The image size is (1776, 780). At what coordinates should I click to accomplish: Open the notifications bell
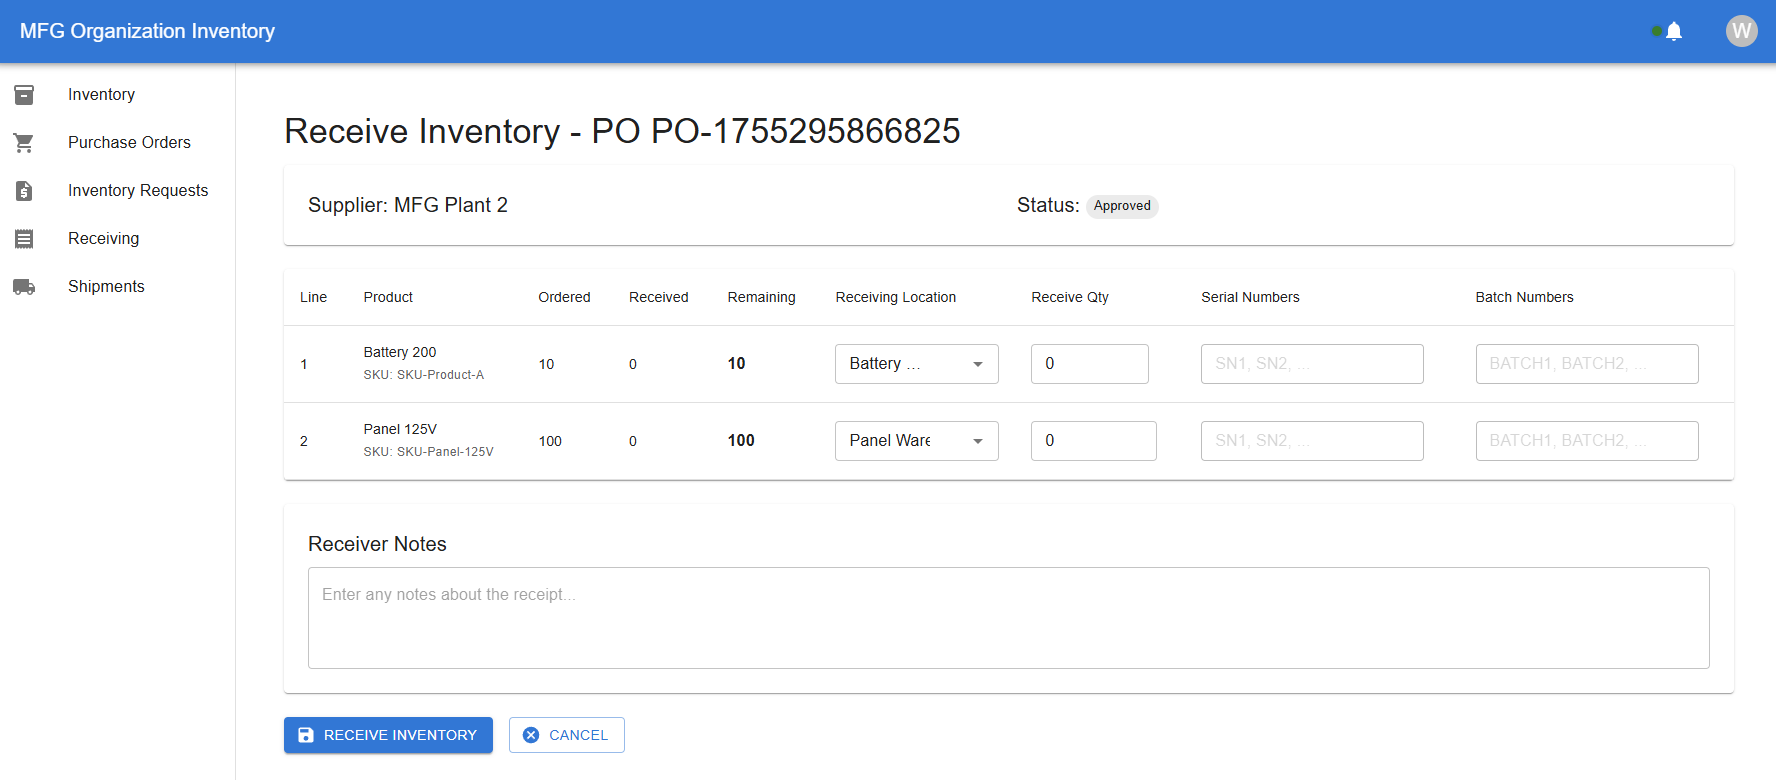coord(1674,31)
